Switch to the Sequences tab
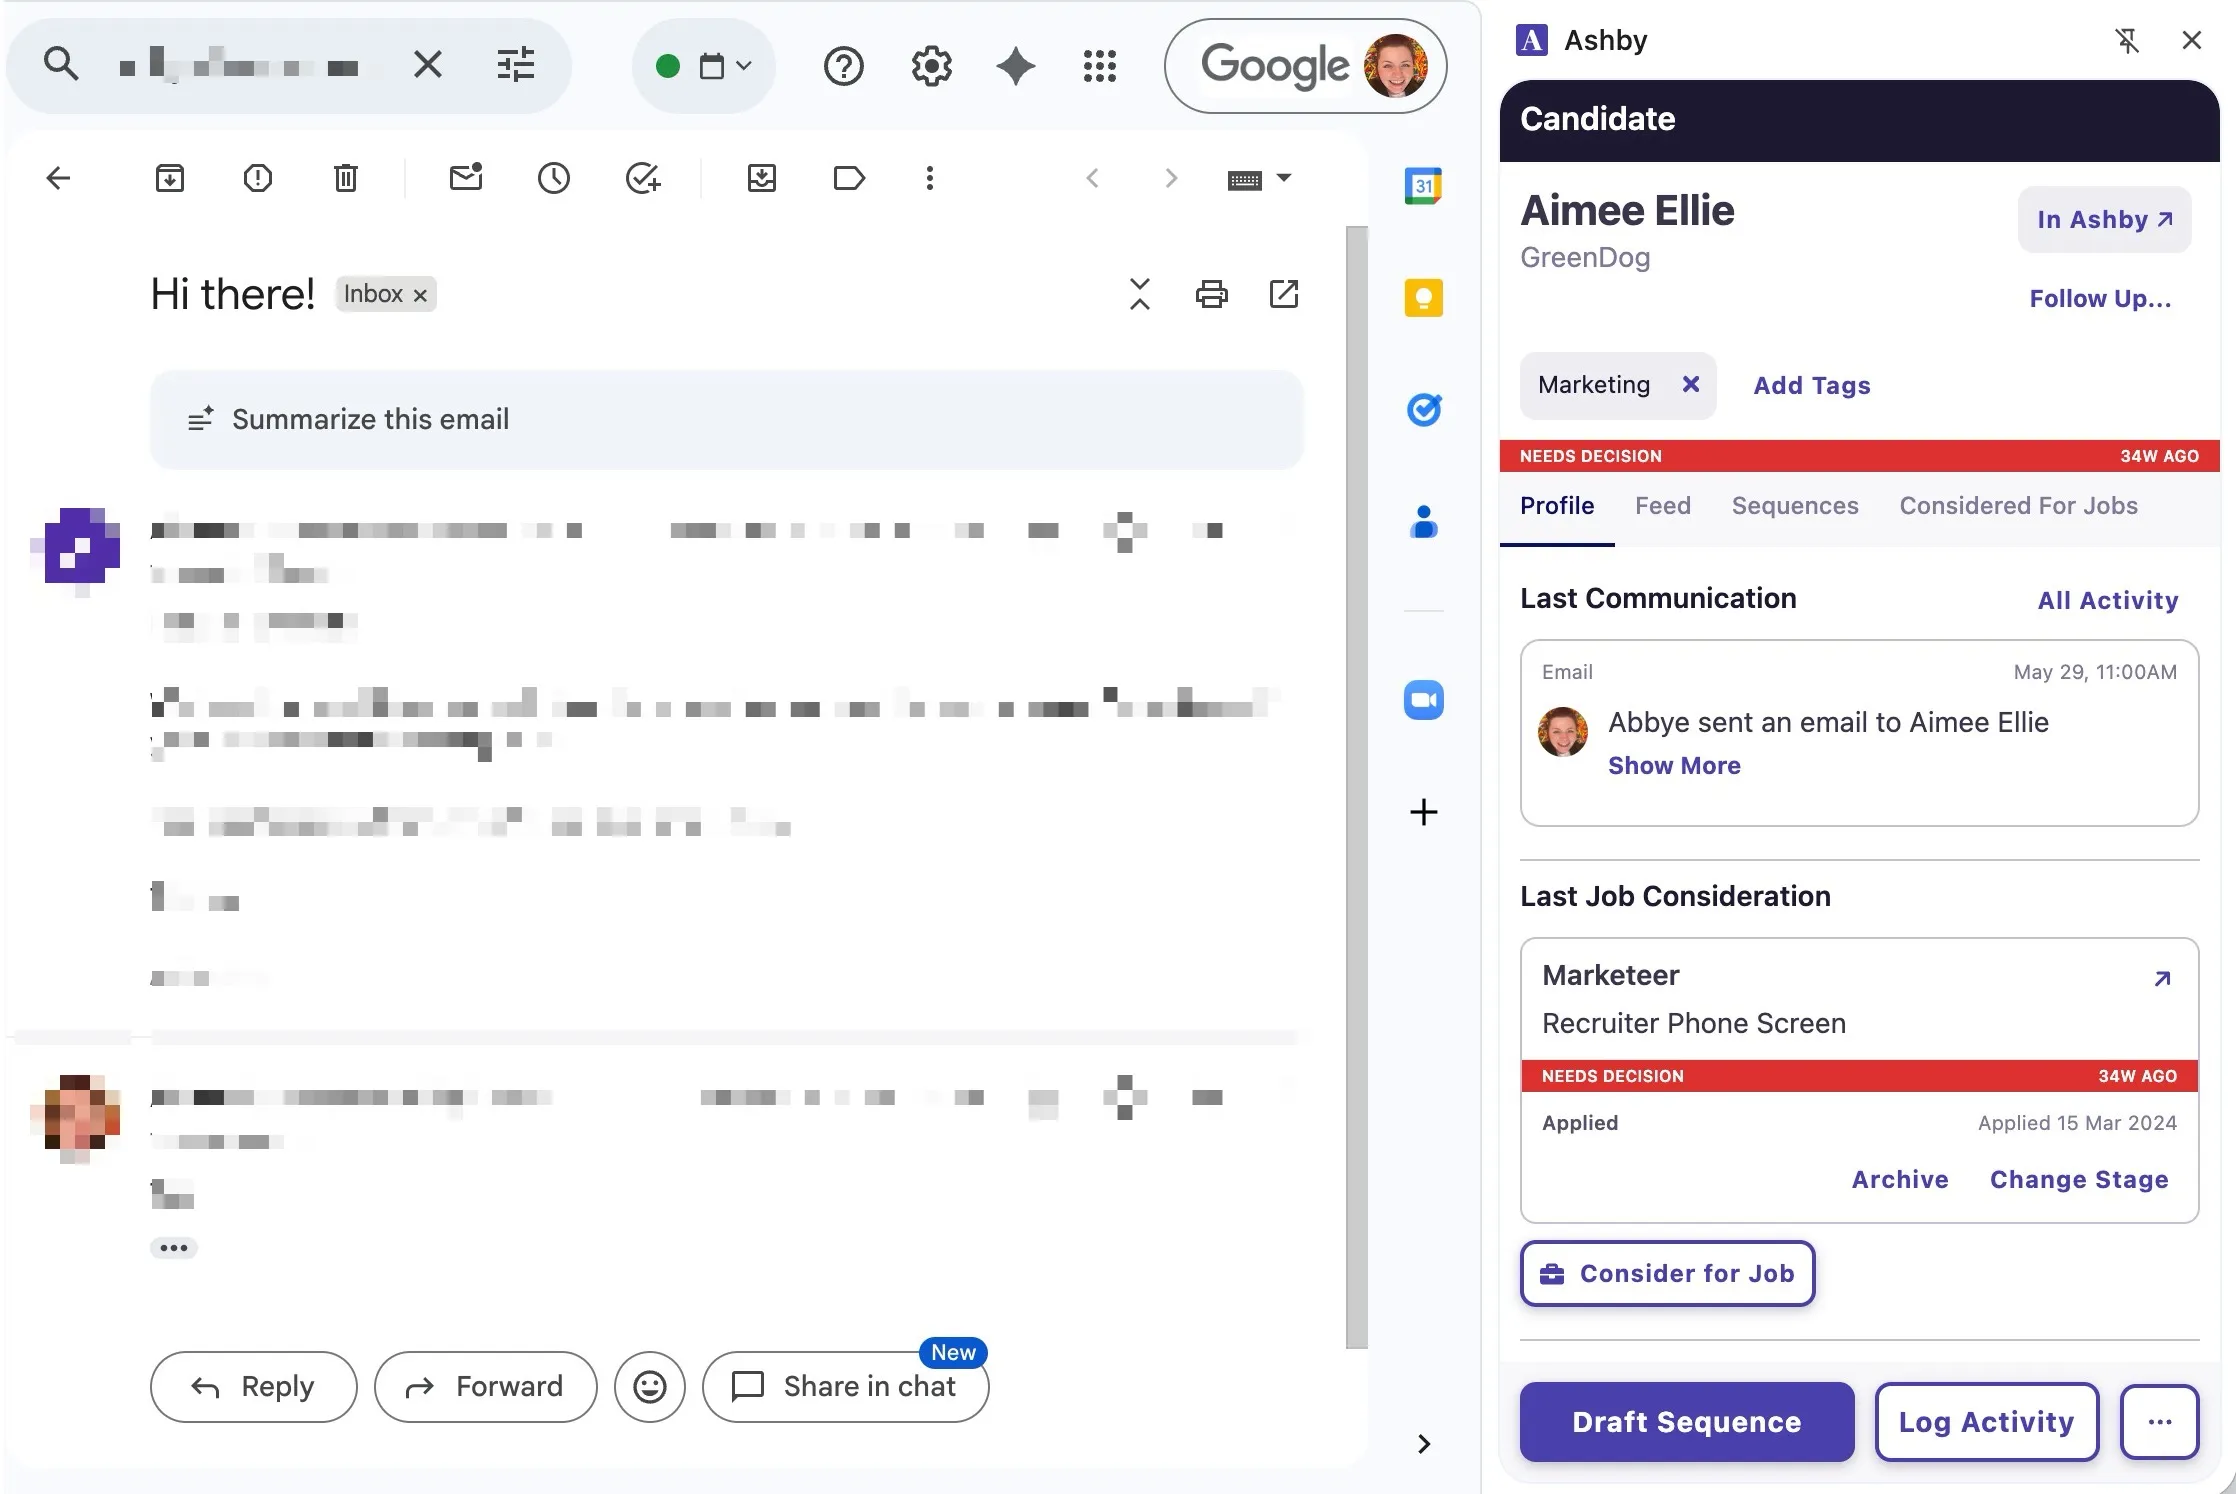 pyautogui.click(x=1795, y=506)
